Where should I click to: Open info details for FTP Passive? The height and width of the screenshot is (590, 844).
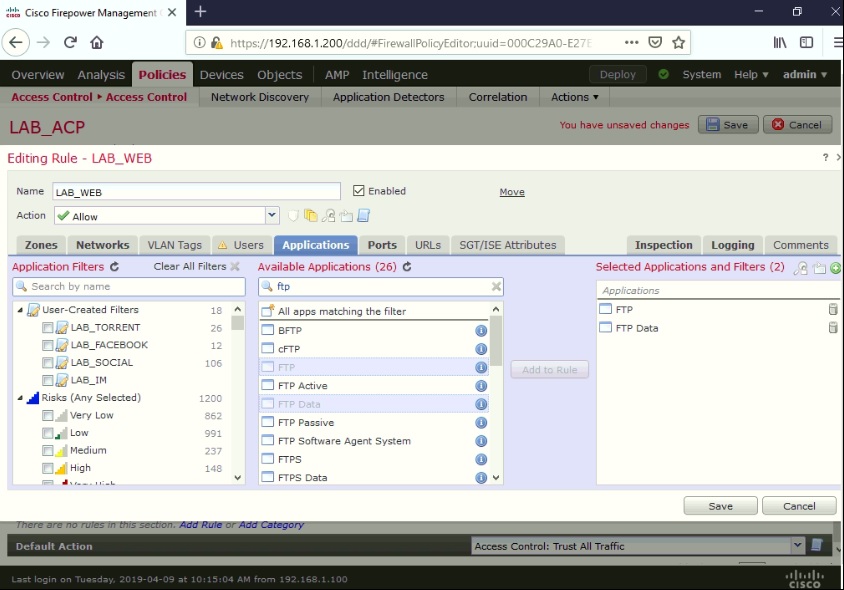point(480,422)
